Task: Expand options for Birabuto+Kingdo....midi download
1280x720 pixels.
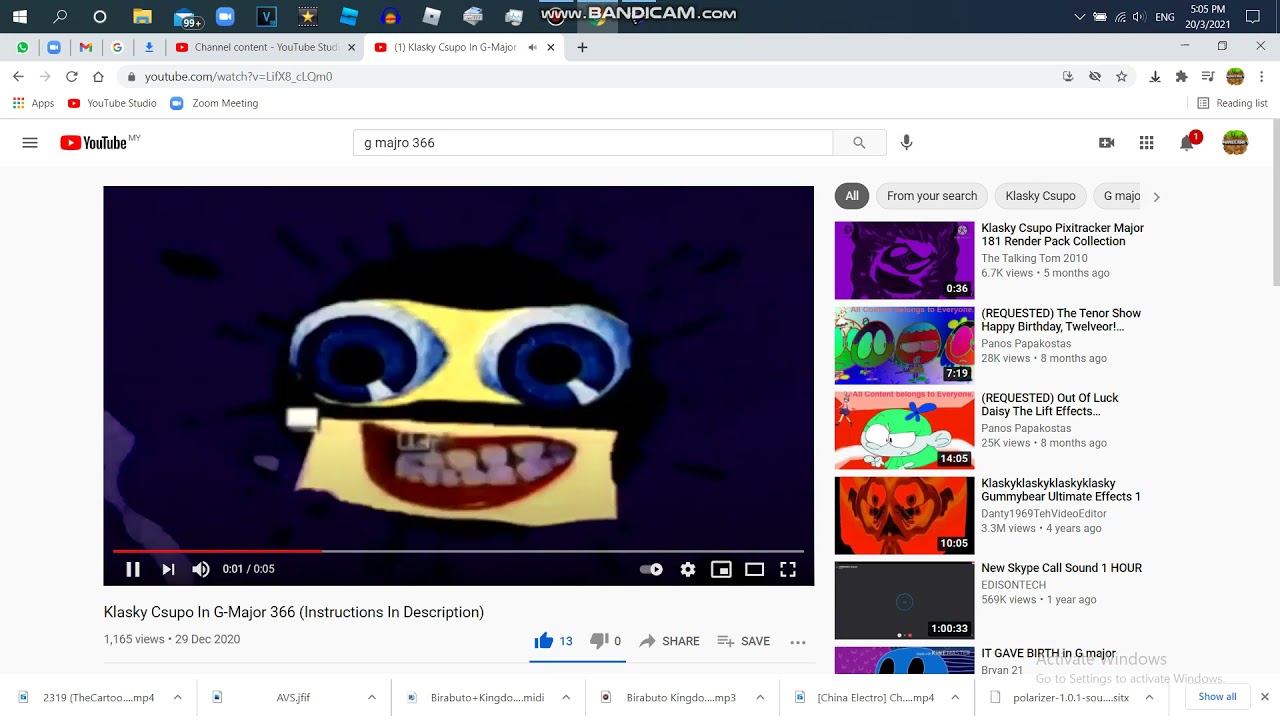Action: 565,697
